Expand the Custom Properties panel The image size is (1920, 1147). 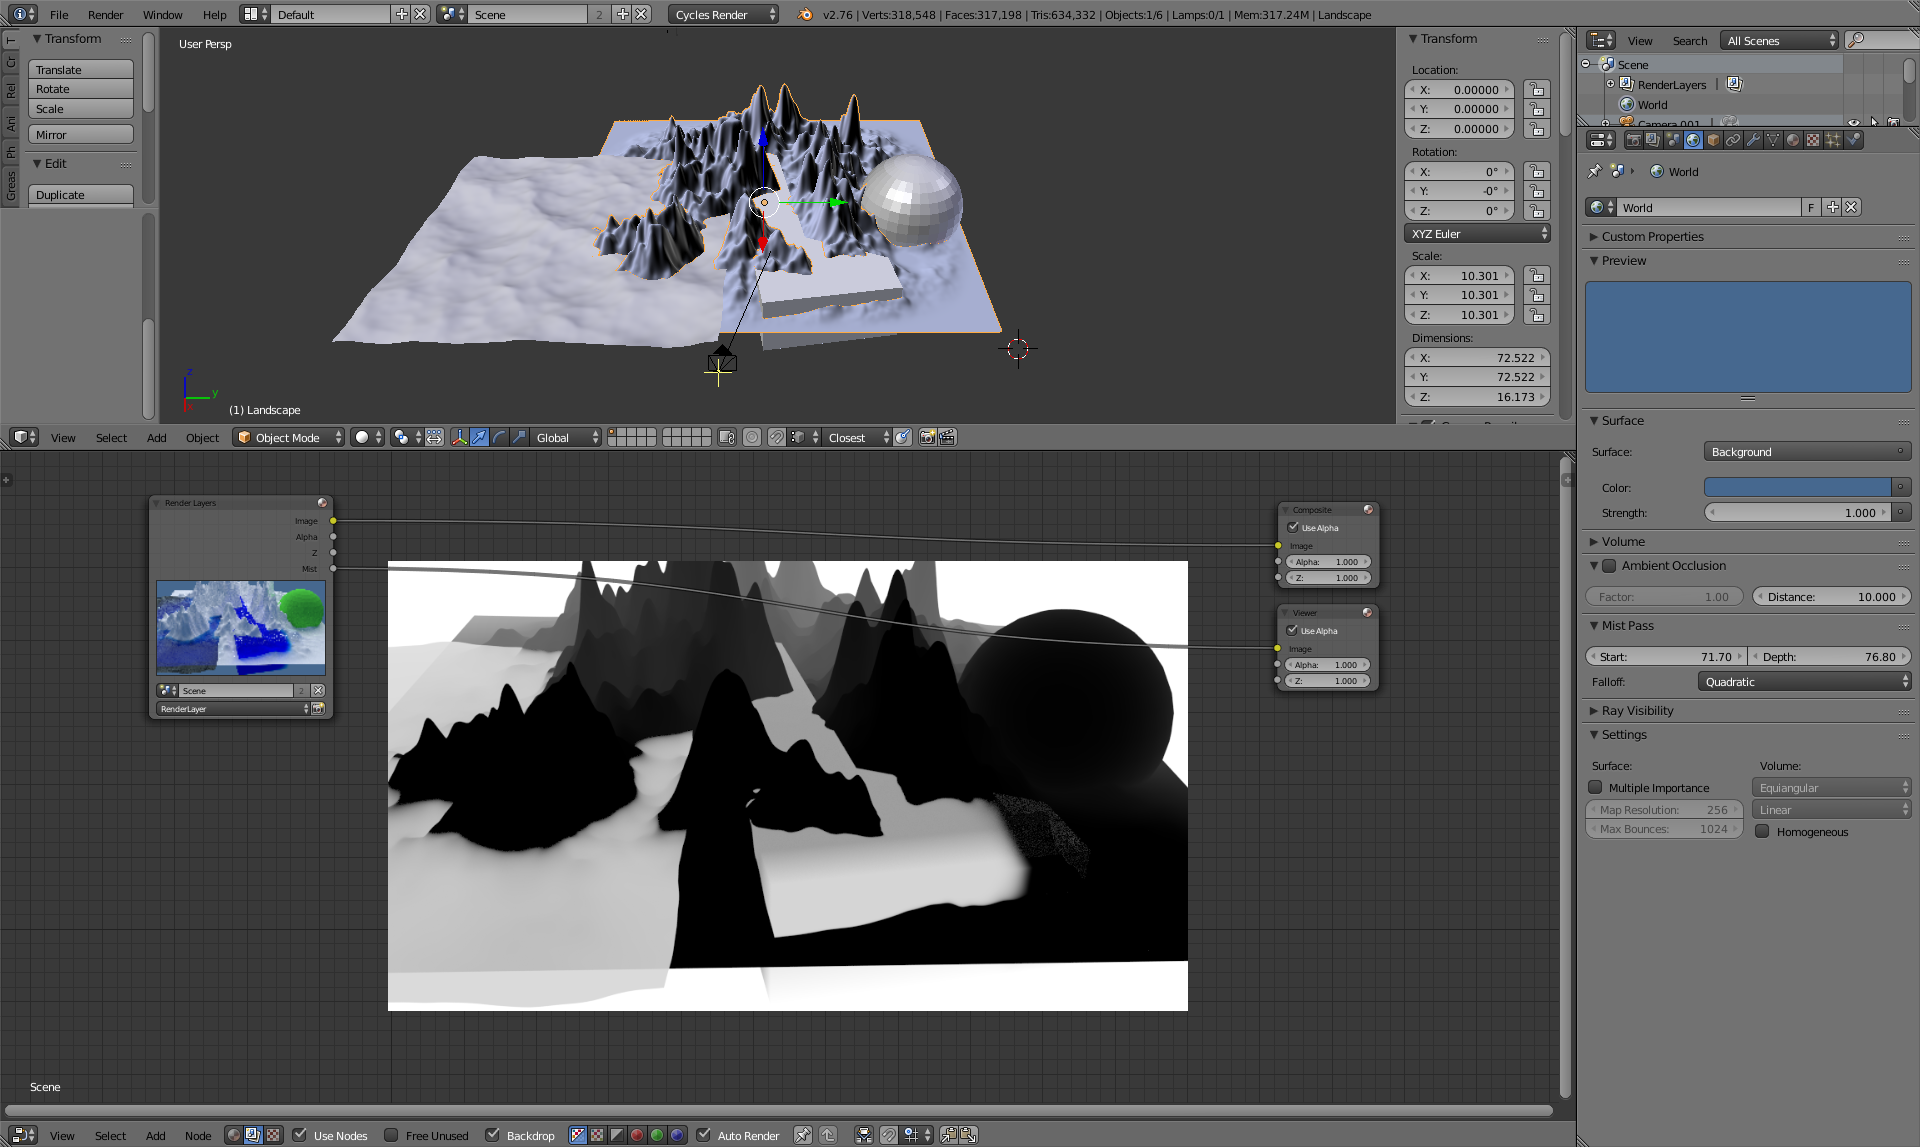pos(1652,236)
